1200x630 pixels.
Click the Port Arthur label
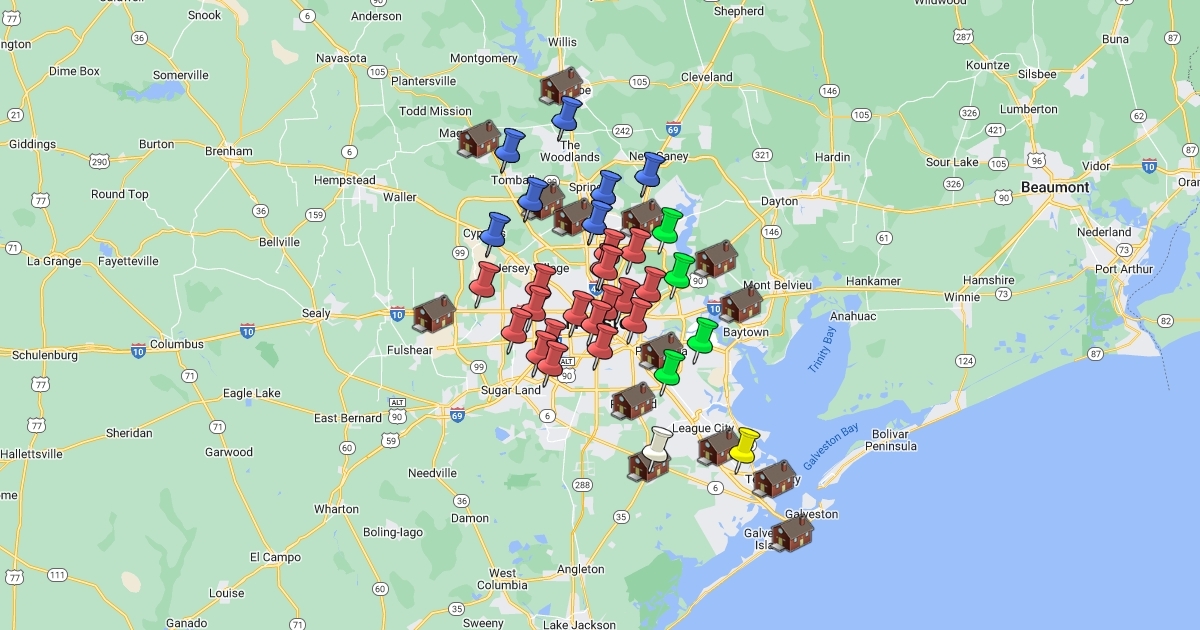pos(1124,269)
